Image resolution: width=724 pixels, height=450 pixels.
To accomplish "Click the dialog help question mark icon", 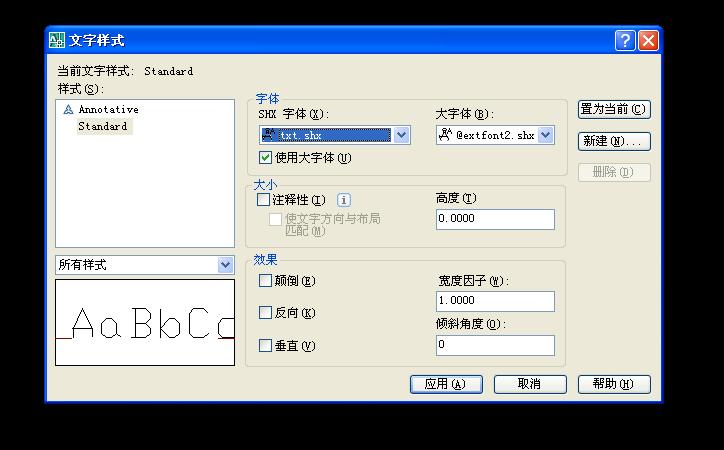I will [x=625, y=40].
